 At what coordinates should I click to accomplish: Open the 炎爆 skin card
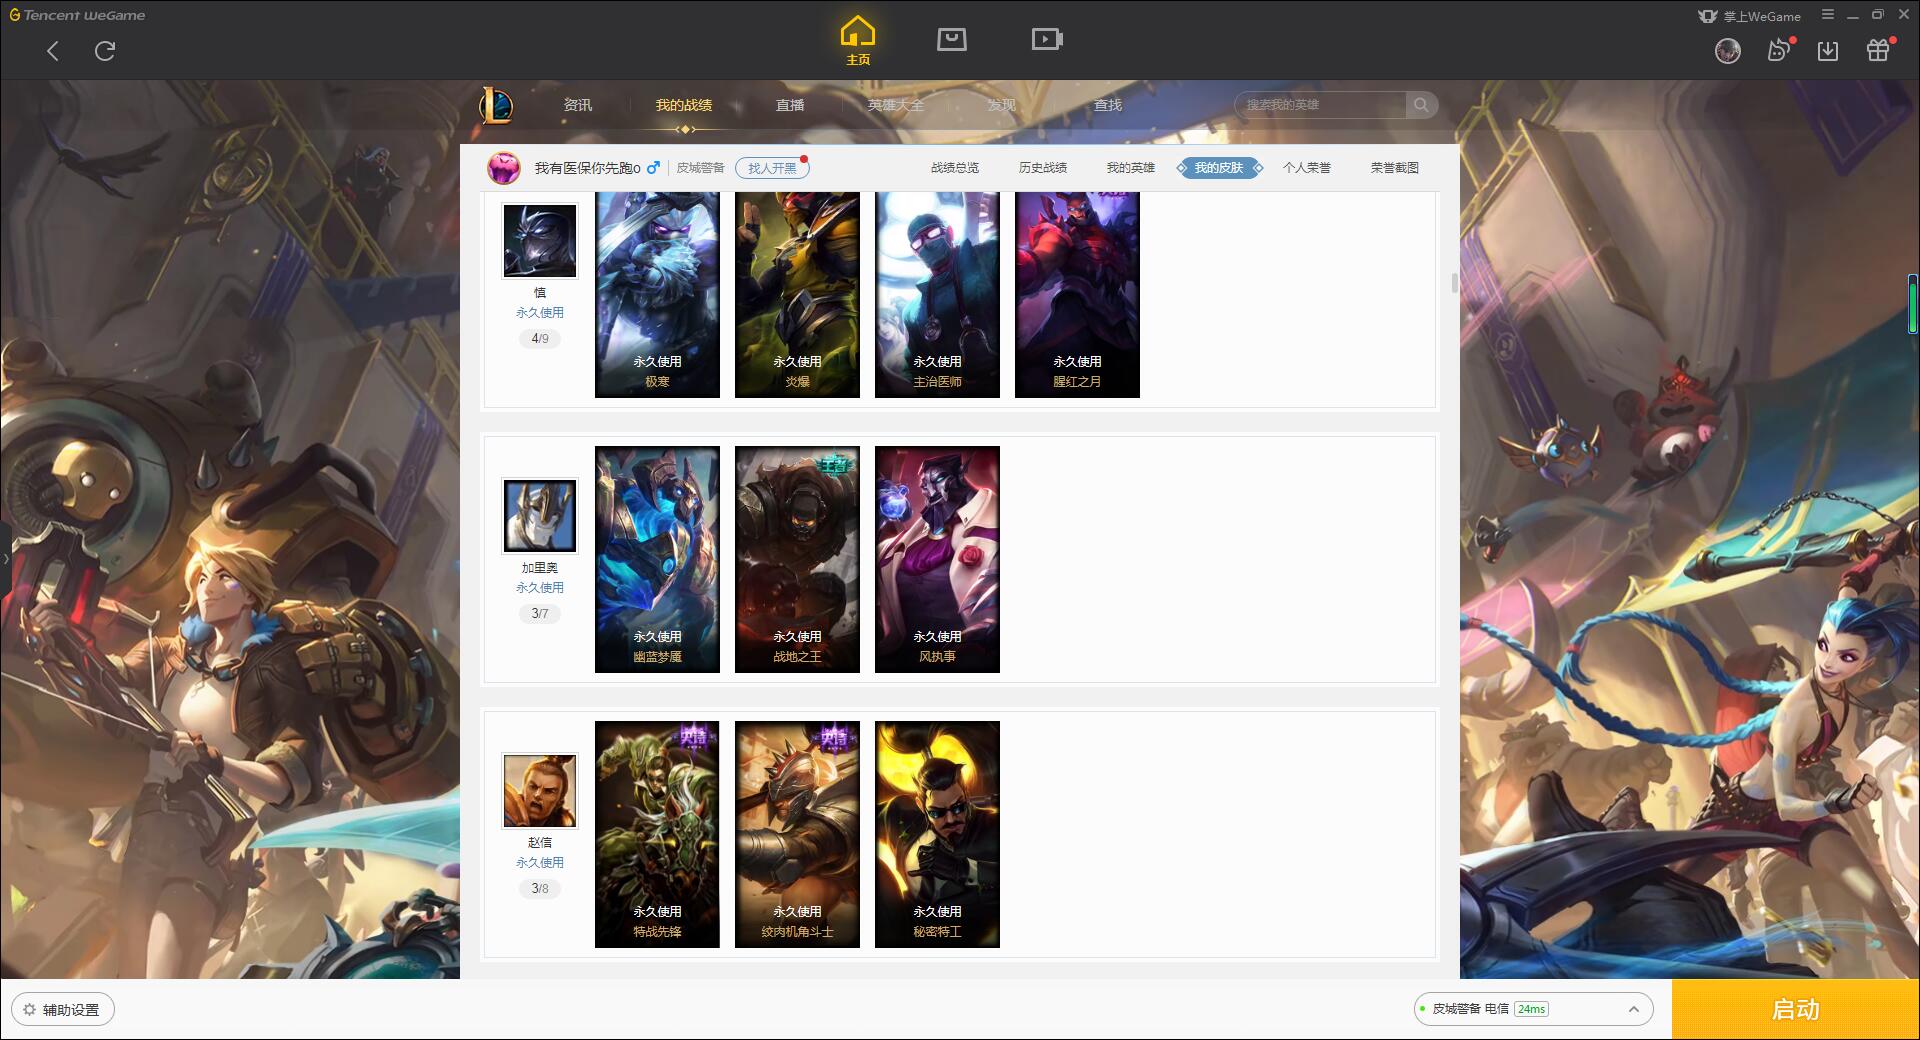[797, 295]
